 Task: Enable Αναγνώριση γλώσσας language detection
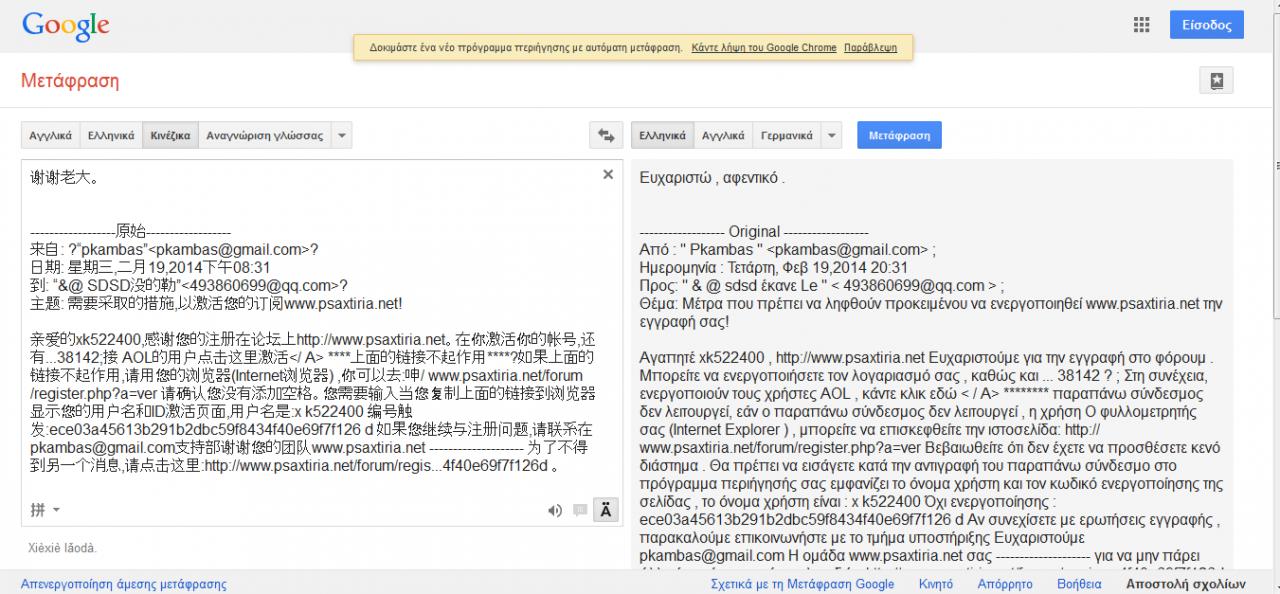(264, 135)
